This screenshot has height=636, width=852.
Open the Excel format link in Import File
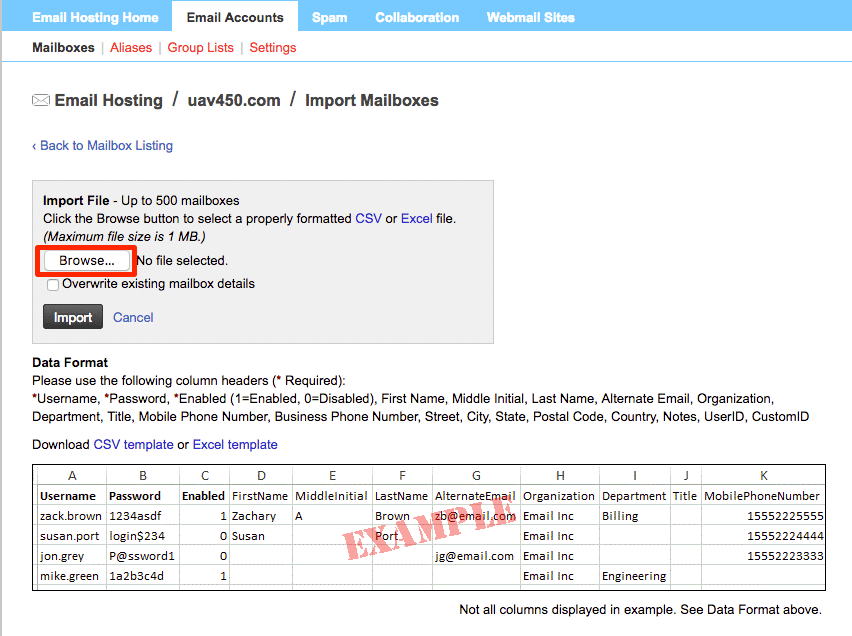click(x=416, y=218)
